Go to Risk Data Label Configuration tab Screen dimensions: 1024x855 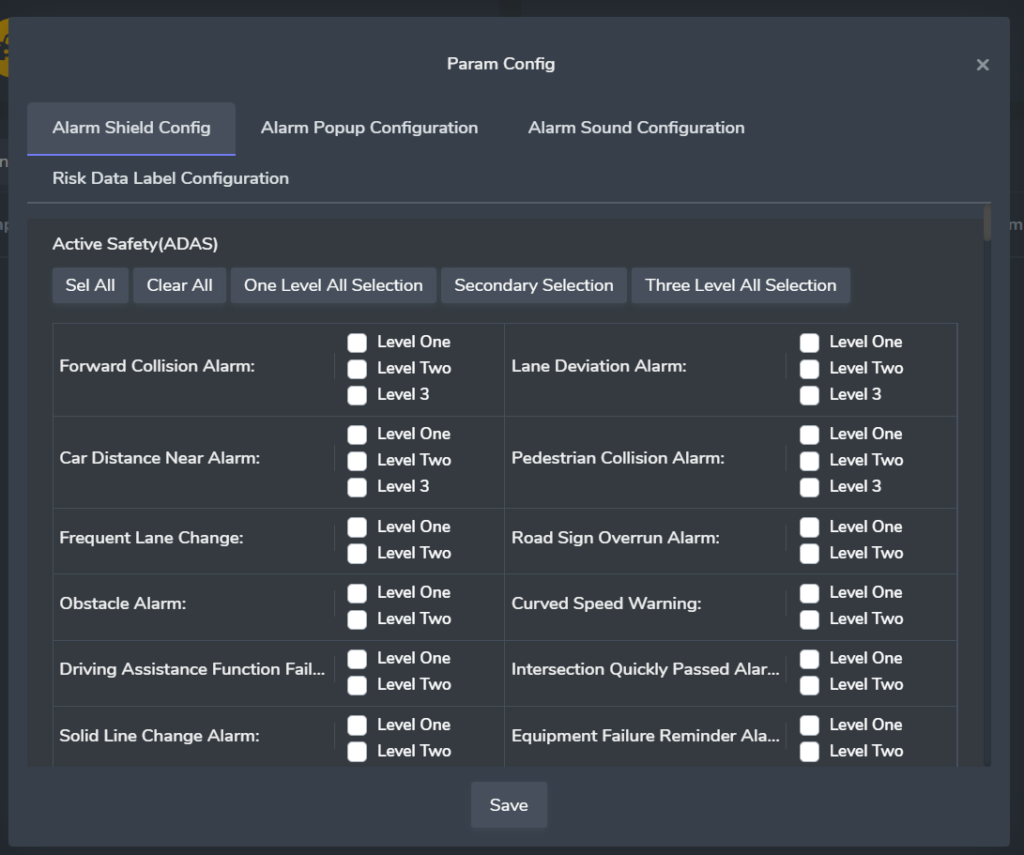[x=171, y=179]
